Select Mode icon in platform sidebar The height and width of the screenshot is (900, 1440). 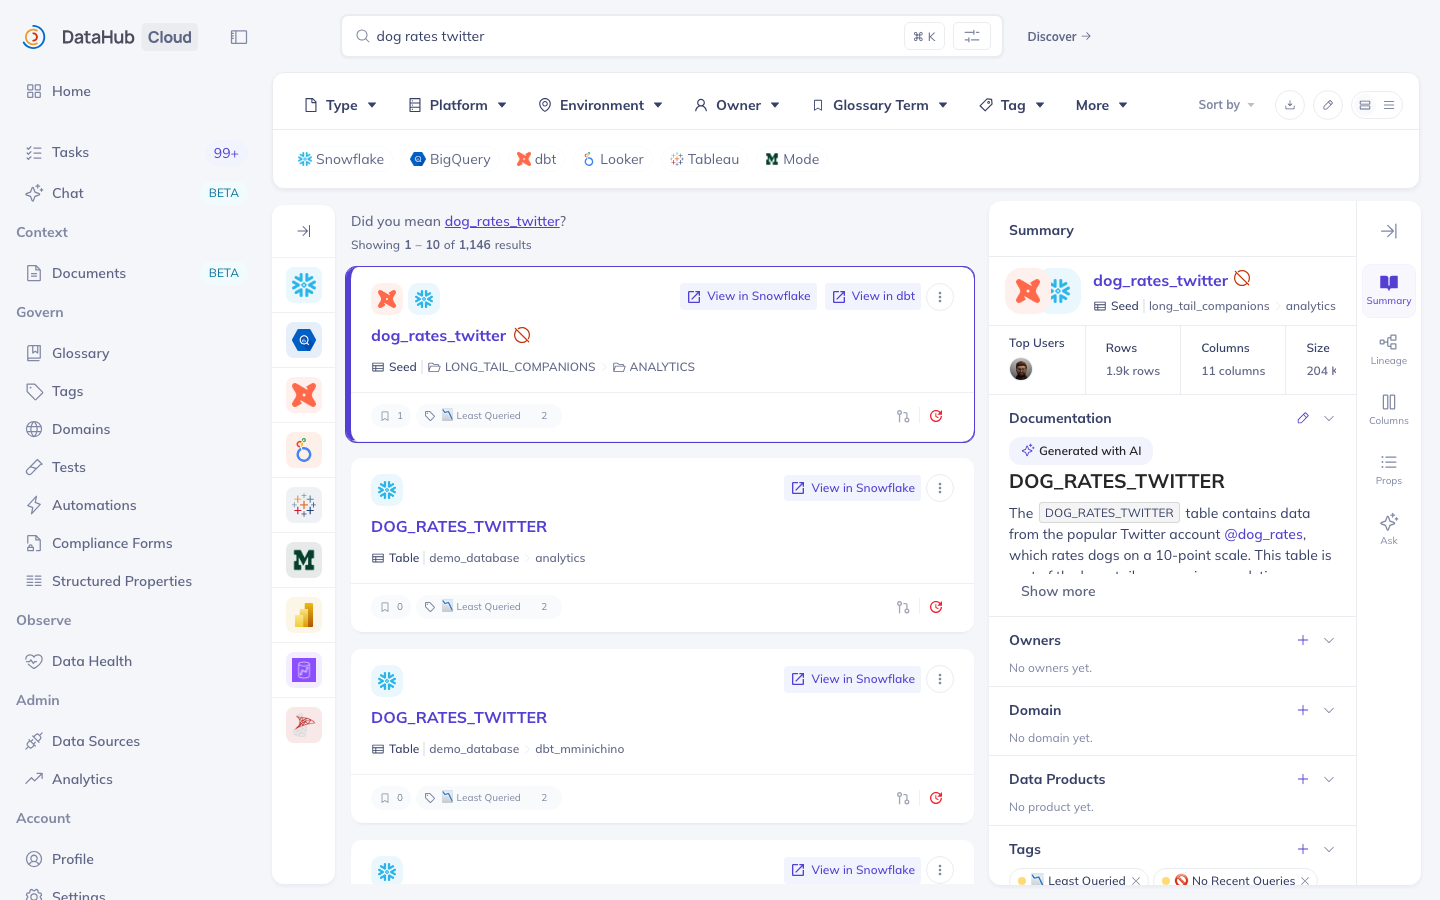[304, 560]
